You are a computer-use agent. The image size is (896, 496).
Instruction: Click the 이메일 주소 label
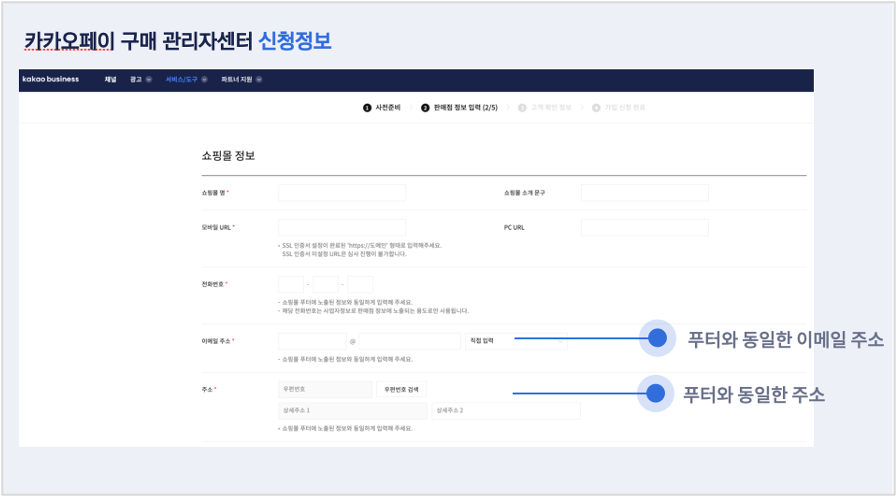click(x=218, y=341)
